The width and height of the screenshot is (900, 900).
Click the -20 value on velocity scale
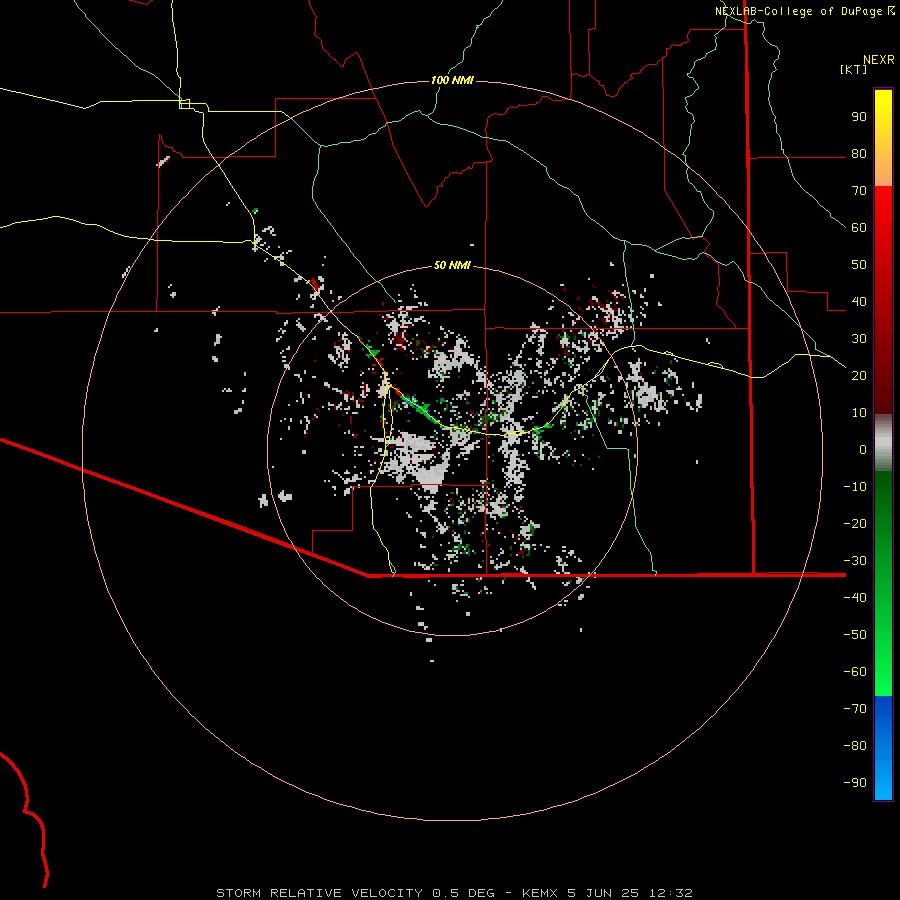pyautogui.click(x=855, y=523)
